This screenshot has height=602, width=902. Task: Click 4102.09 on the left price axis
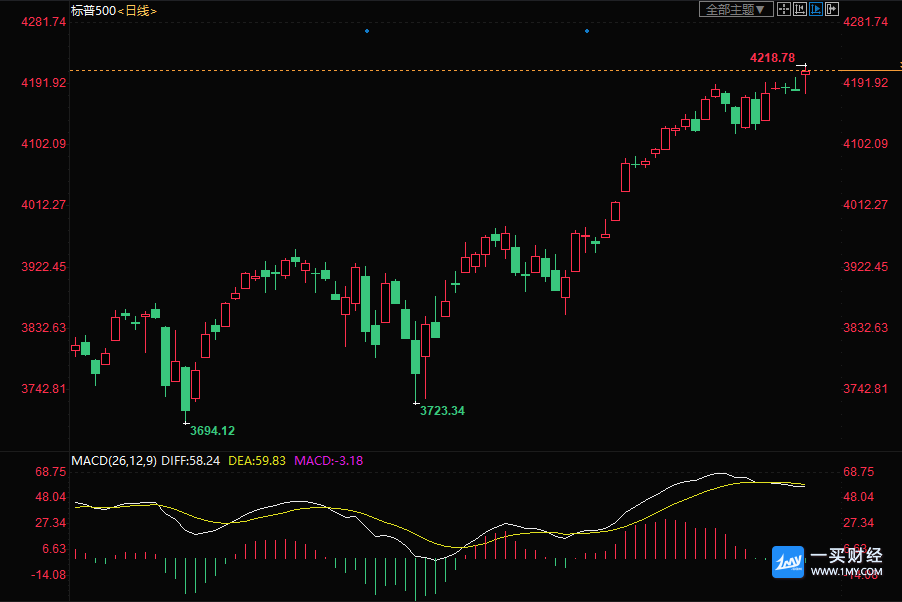coord(44,144)
